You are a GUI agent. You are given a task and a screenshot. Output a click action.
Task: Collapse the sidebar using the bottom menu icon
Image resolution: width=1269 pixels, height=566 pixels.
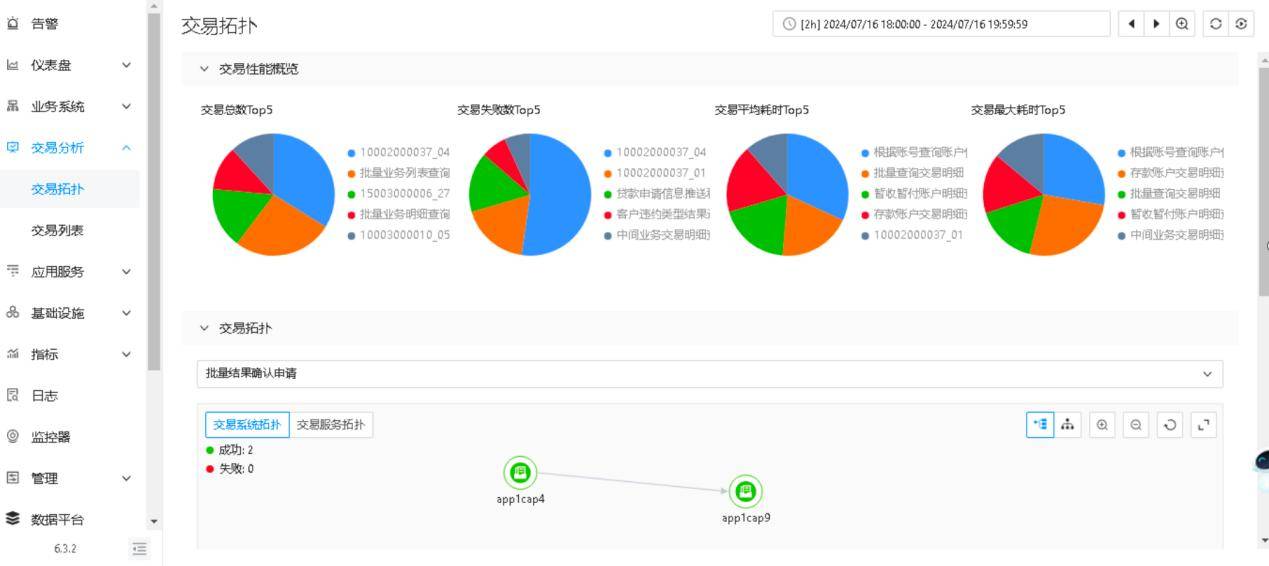pyautogui.click(x=140, y=548)
